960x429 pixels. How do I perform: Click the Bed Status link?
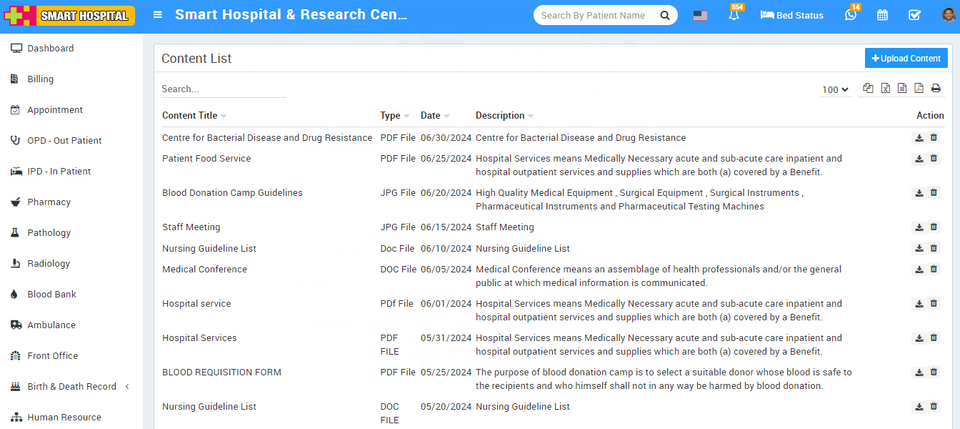(x=792, y=16)
